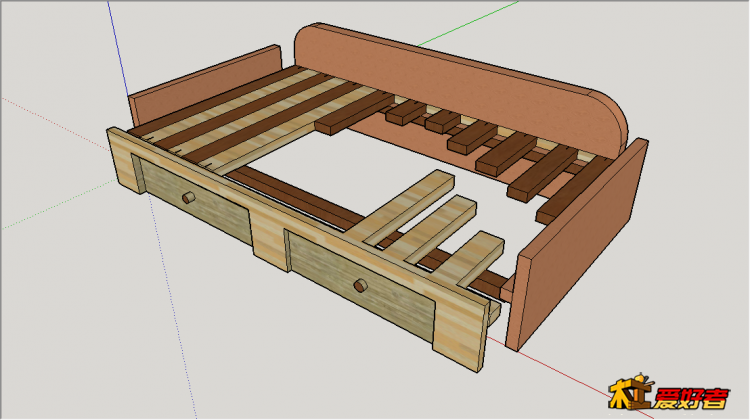Pick the right drawer front panel

(x=363, y=287)
